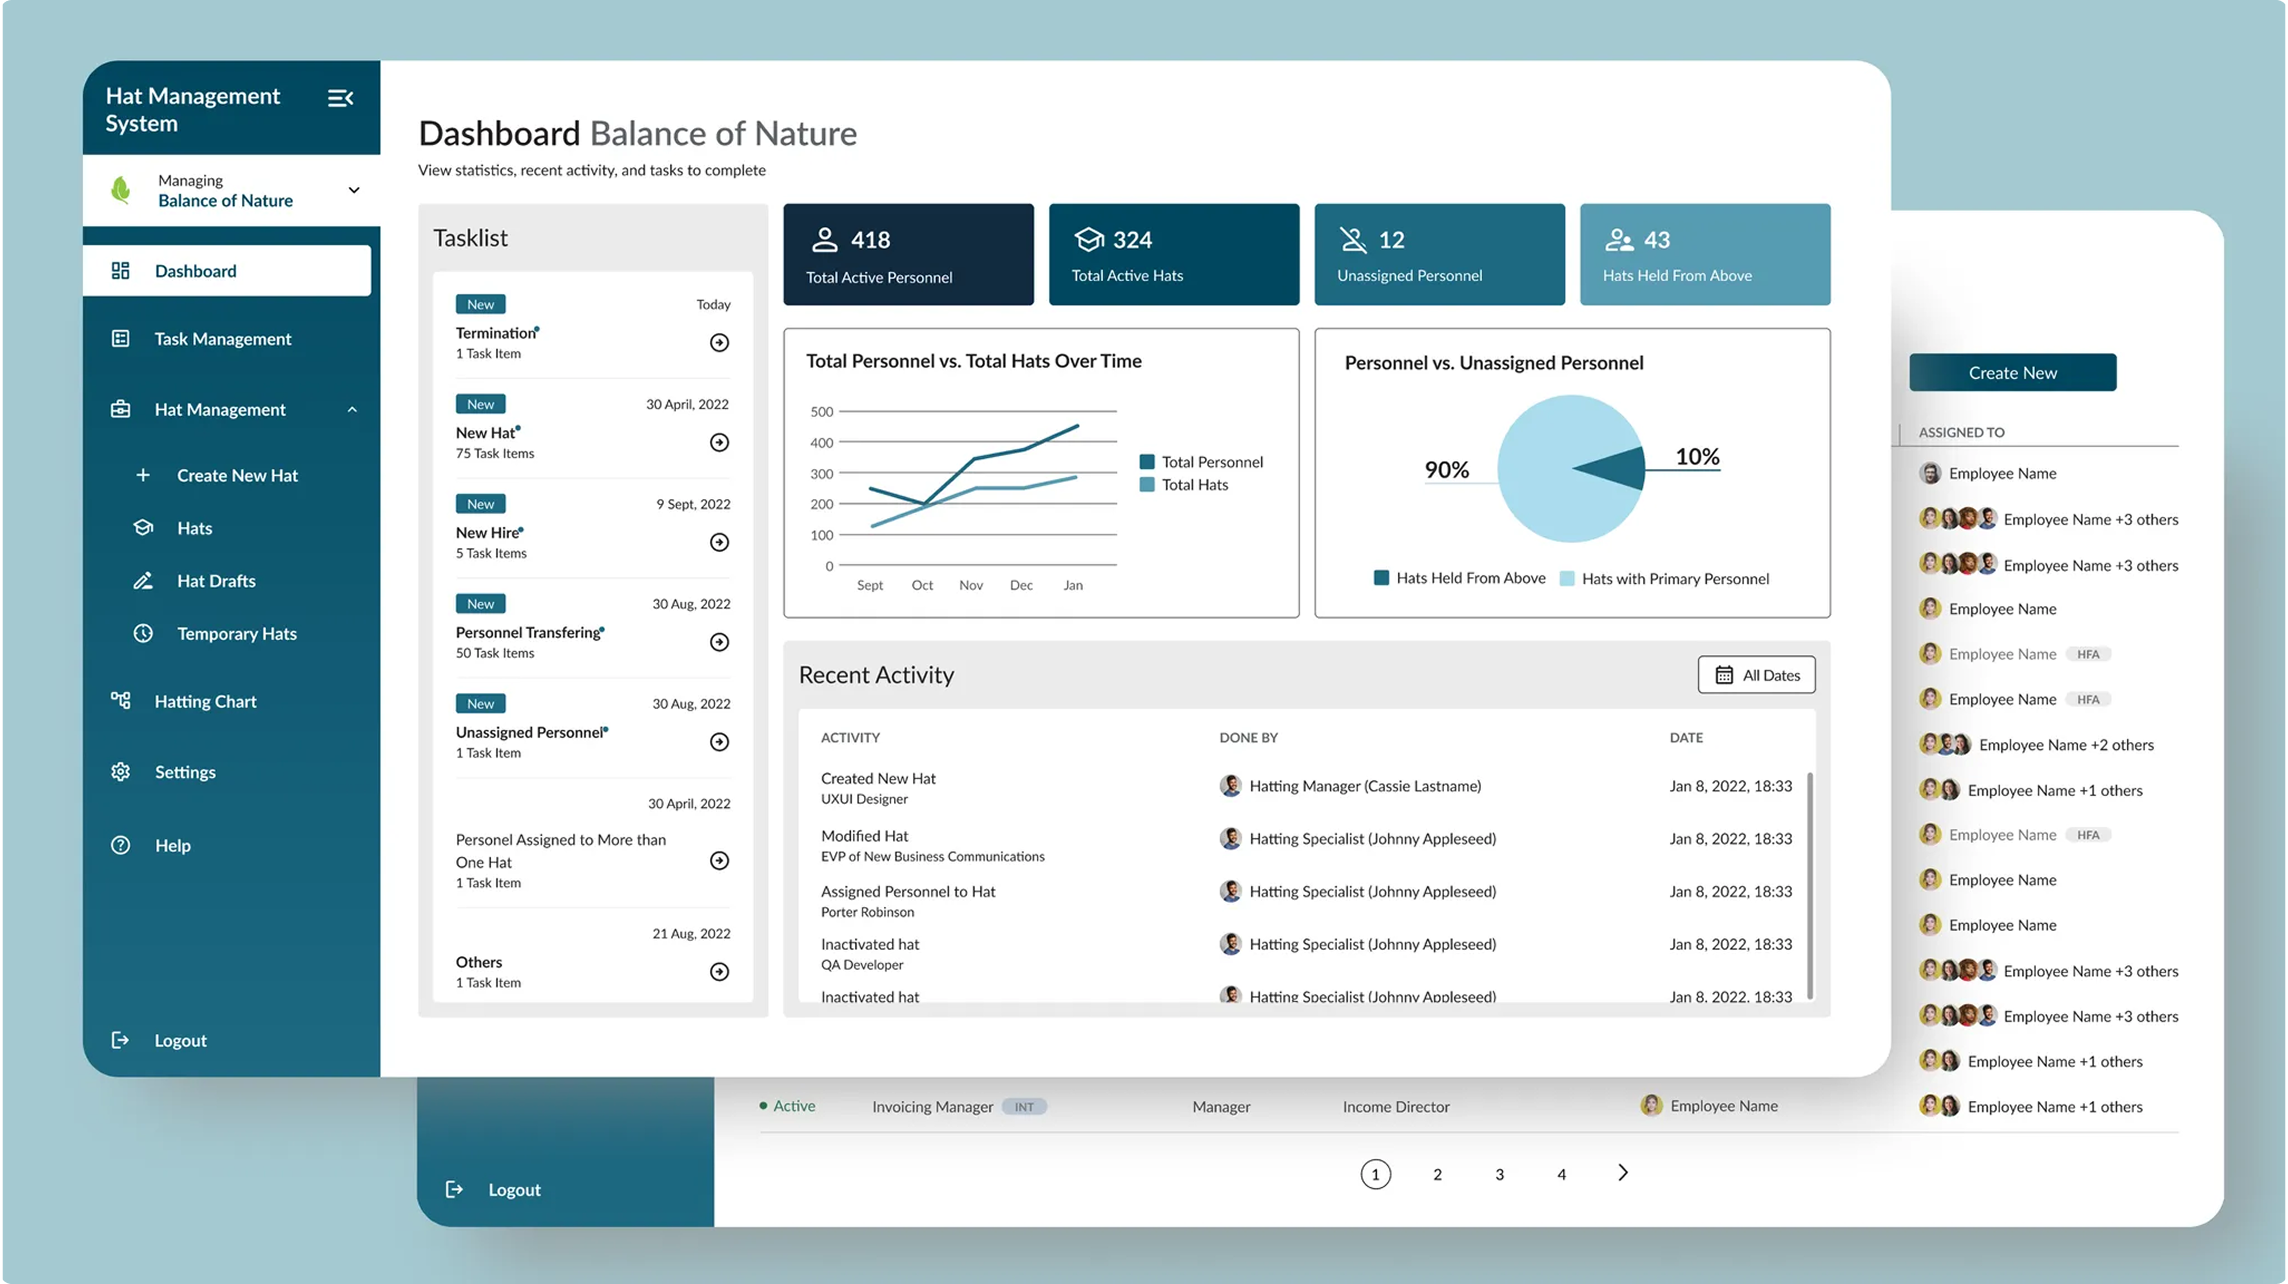The height and width of the screenshot is (1284, 2288).
Task: Click arrow icon for Others task
Action: click(x=719, y=972)
